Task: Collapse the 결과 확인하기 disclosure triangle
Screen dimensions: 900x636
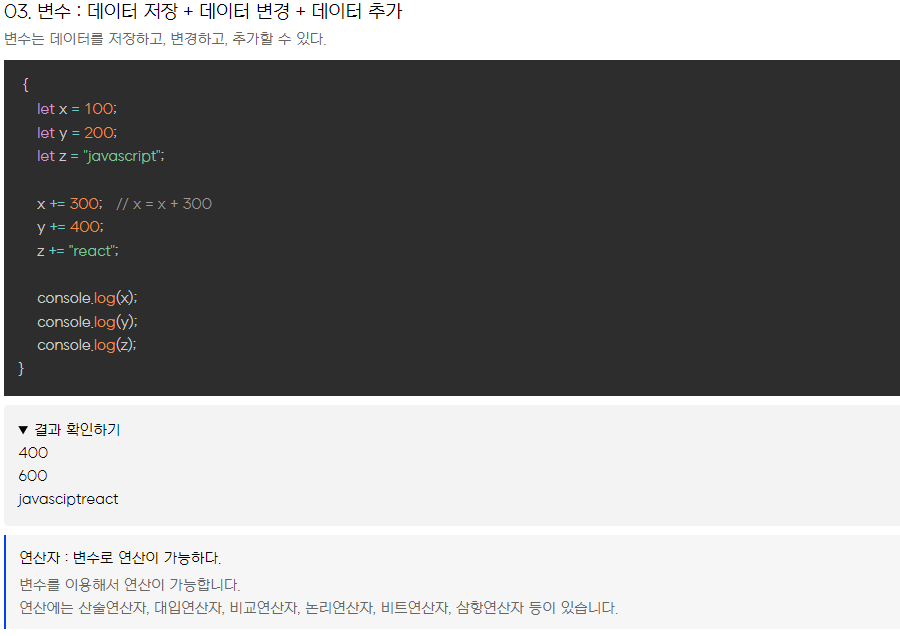Action: (23, 429)
